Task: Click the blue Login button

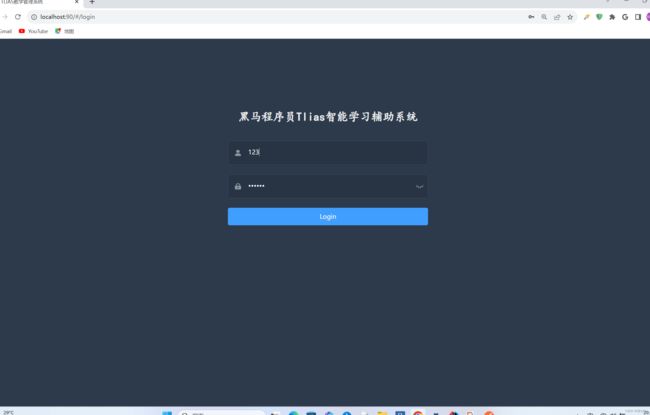Action: point(327,216)
